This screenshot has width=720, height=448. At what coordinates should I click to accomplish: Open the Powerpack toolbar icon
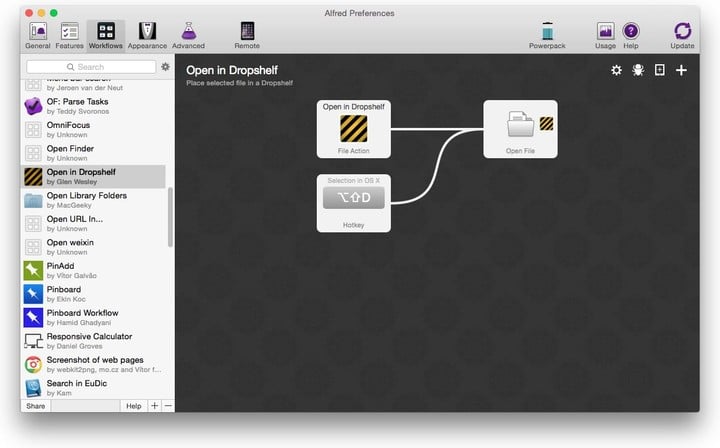[547, 34]
